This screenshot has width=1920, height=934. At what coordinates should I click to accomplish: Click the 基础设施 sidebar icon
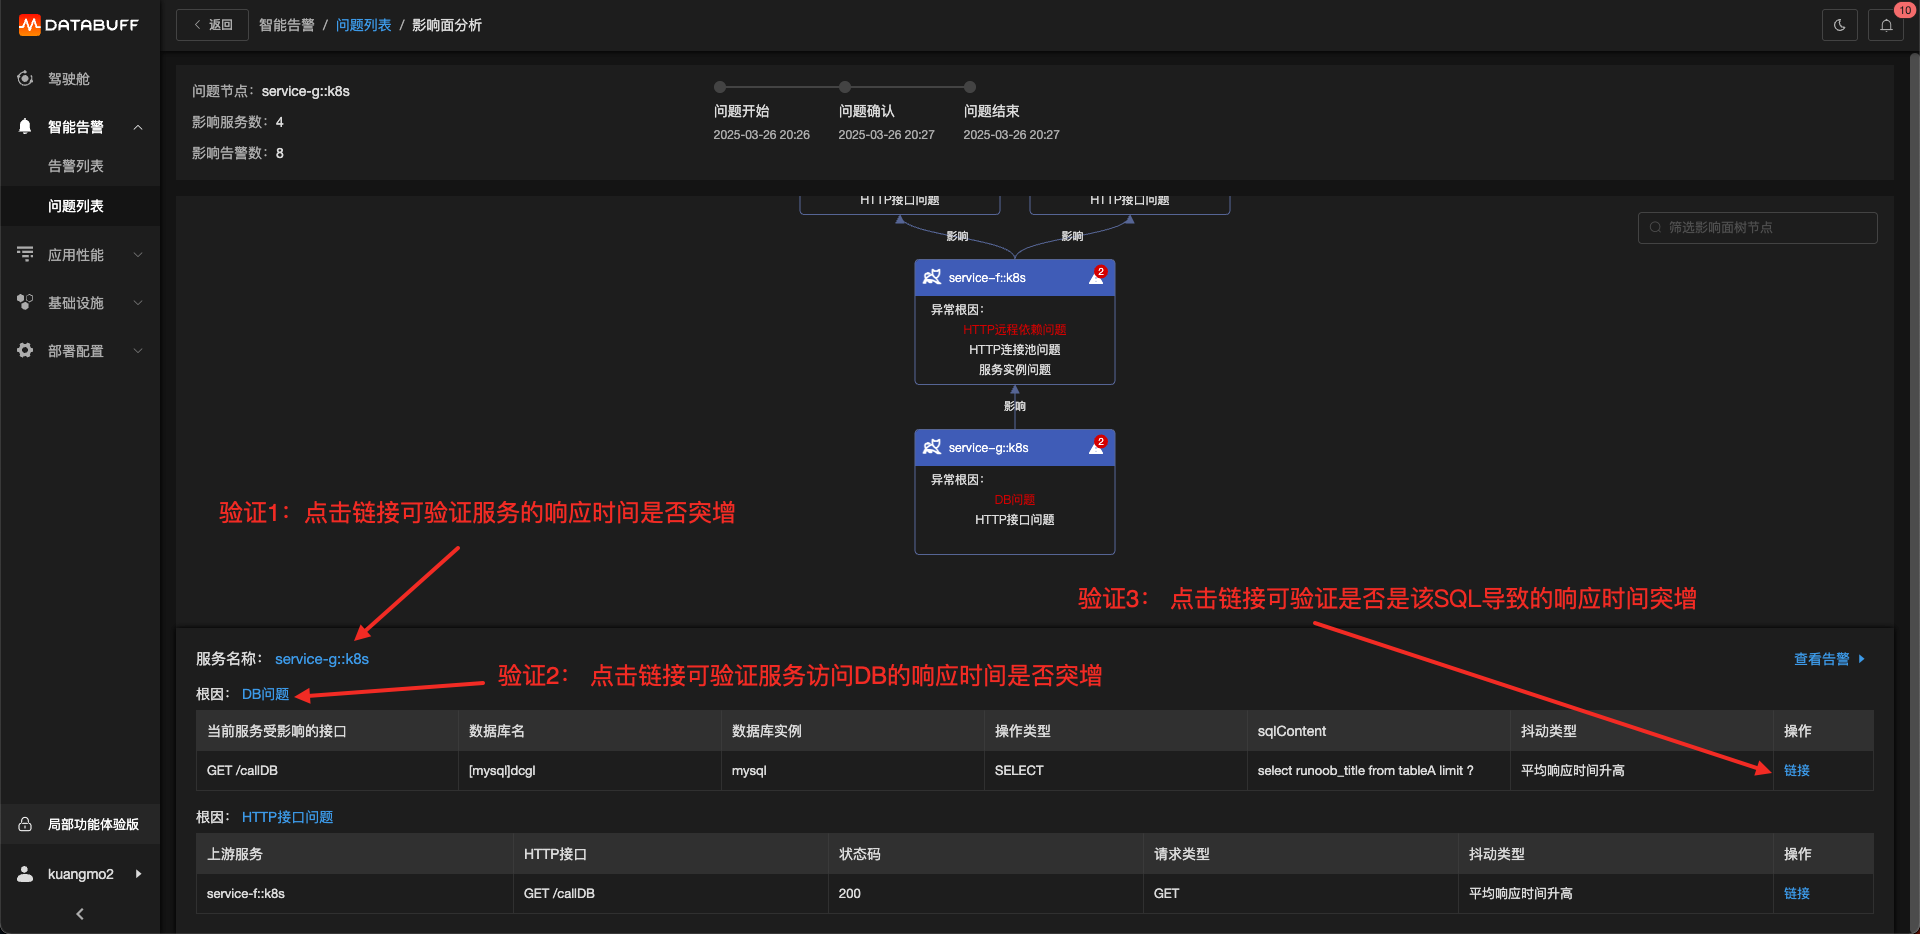[25, 302]
